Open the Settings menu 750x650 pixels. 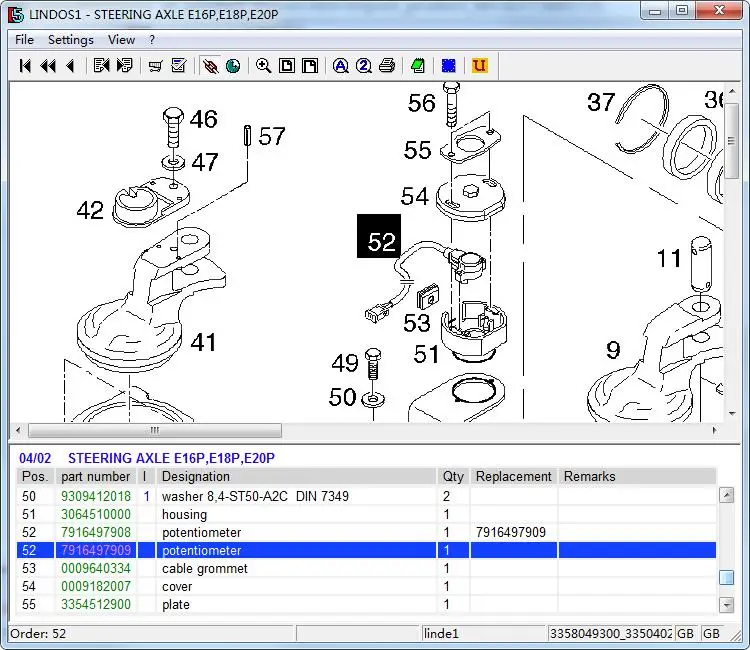70,40
